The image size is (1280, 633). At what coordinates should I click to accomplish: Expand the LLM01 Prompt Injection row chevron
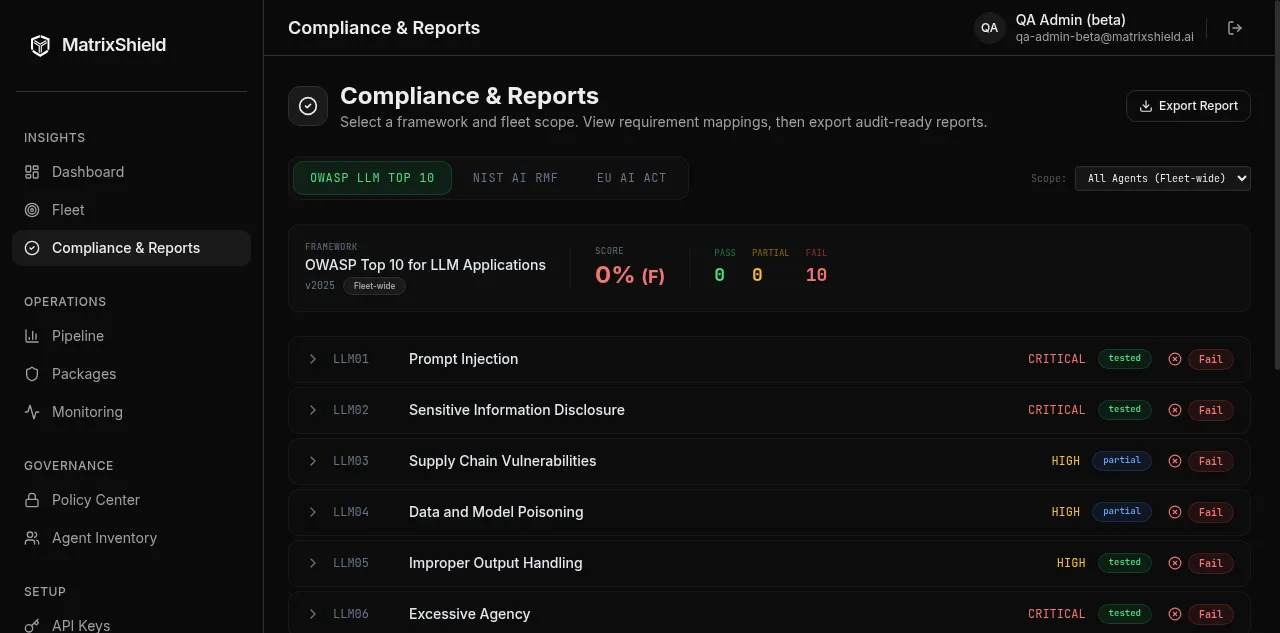313,359
